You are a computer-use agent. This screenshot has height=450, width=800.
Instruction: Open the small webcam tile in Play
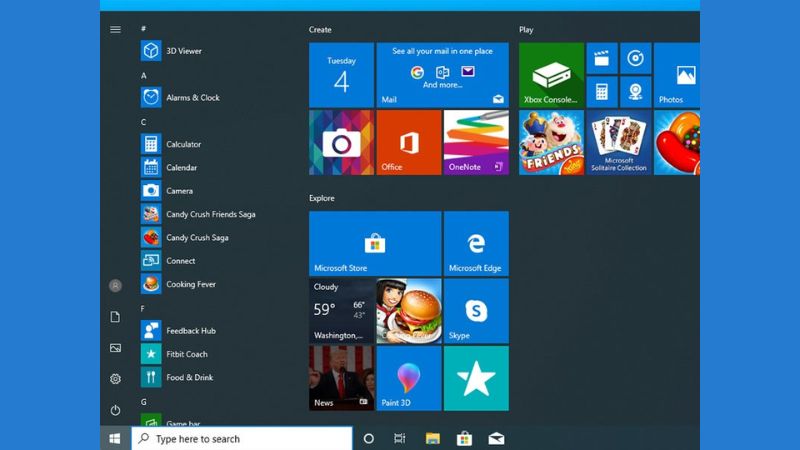[636, 92]
